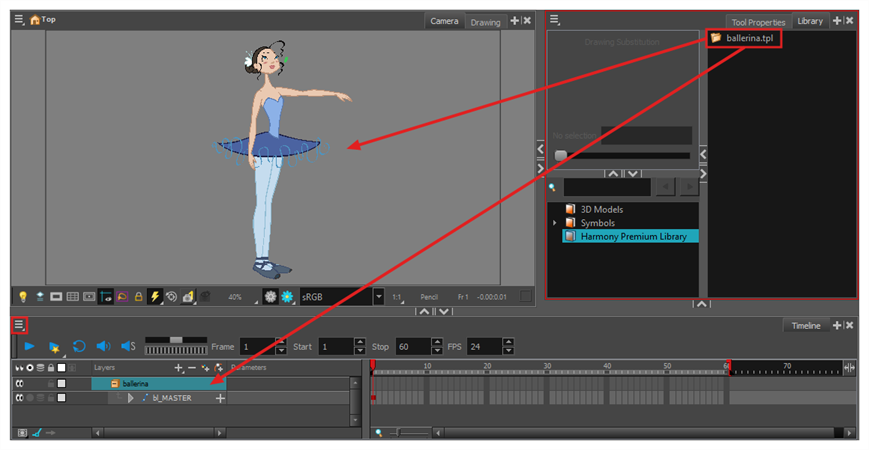The width and height of the screenshot is (869, 450).
Task: Toggle the Sound playback speaker icon
Action: [x=103, y=346]
